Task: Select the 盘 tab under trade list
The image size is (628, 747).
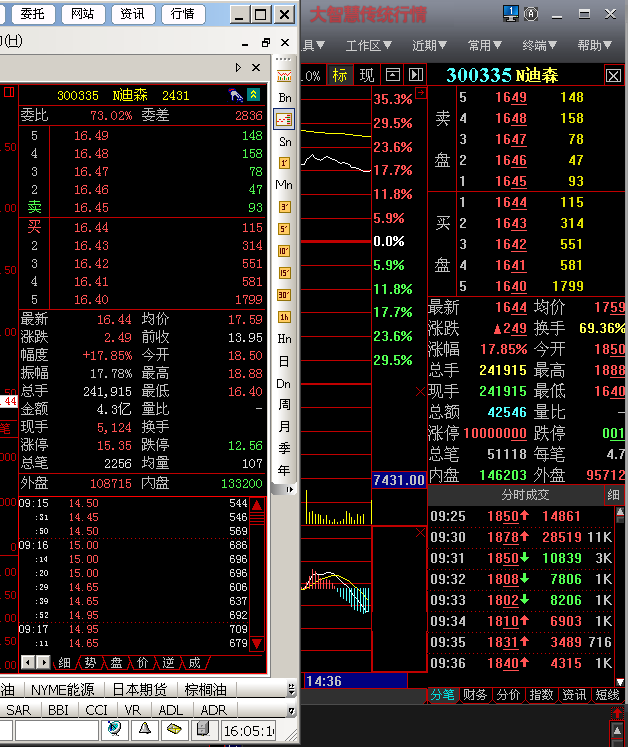Action: [116, 663]
